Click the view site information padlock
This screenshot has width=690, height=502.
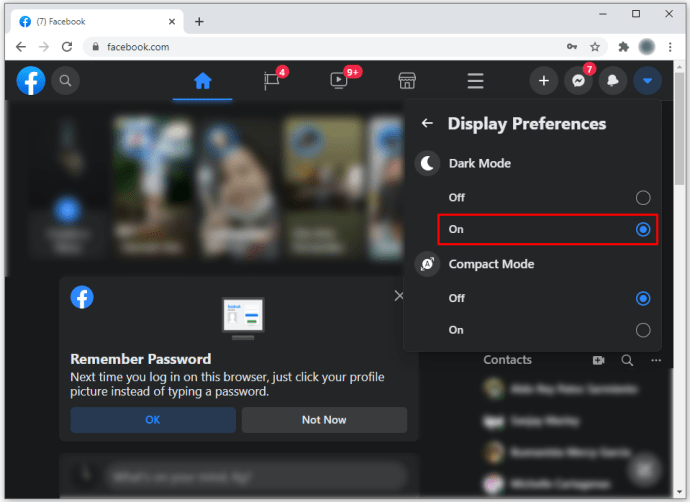95,47
